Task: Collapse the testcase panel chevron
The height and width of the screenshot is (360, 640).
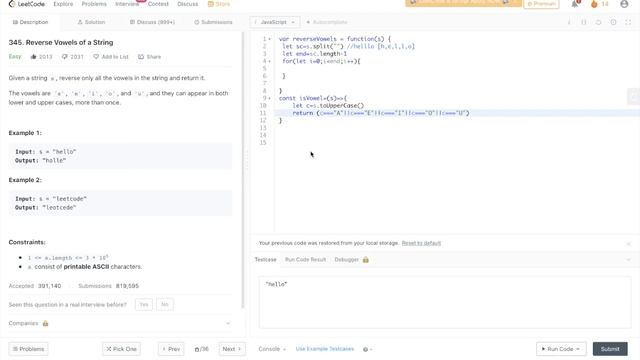Action: 628,260
